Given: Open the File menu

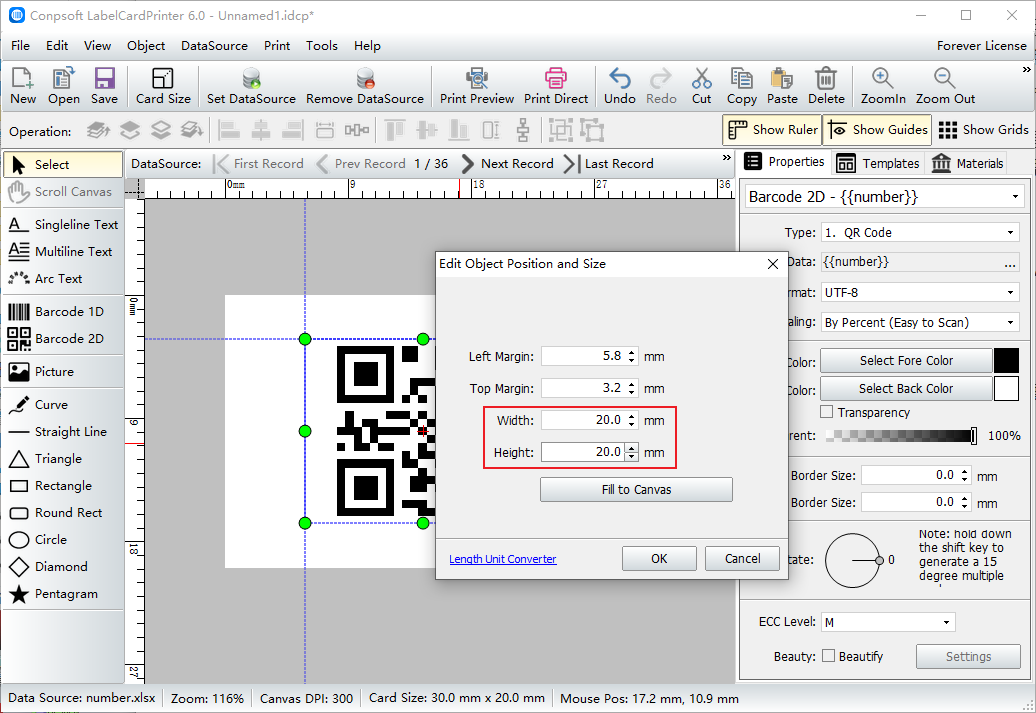Looking at the screenshot, I should pyautogui.click(x=20, y=46).
